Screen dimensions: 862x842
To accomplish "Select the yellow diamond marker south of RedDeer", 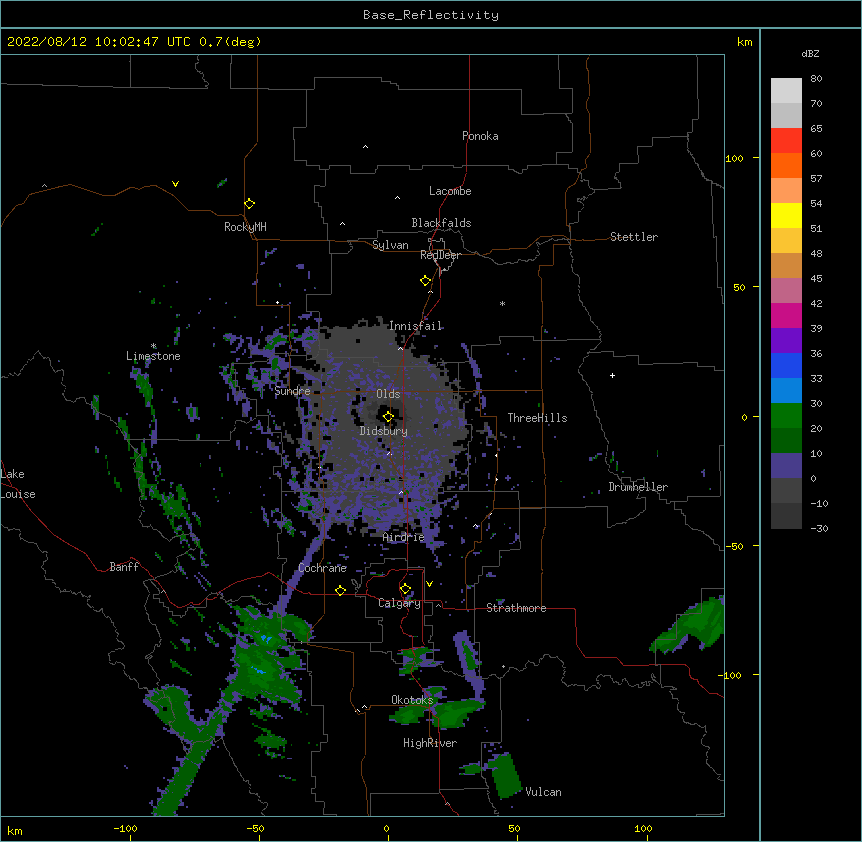I will [426, 281].
